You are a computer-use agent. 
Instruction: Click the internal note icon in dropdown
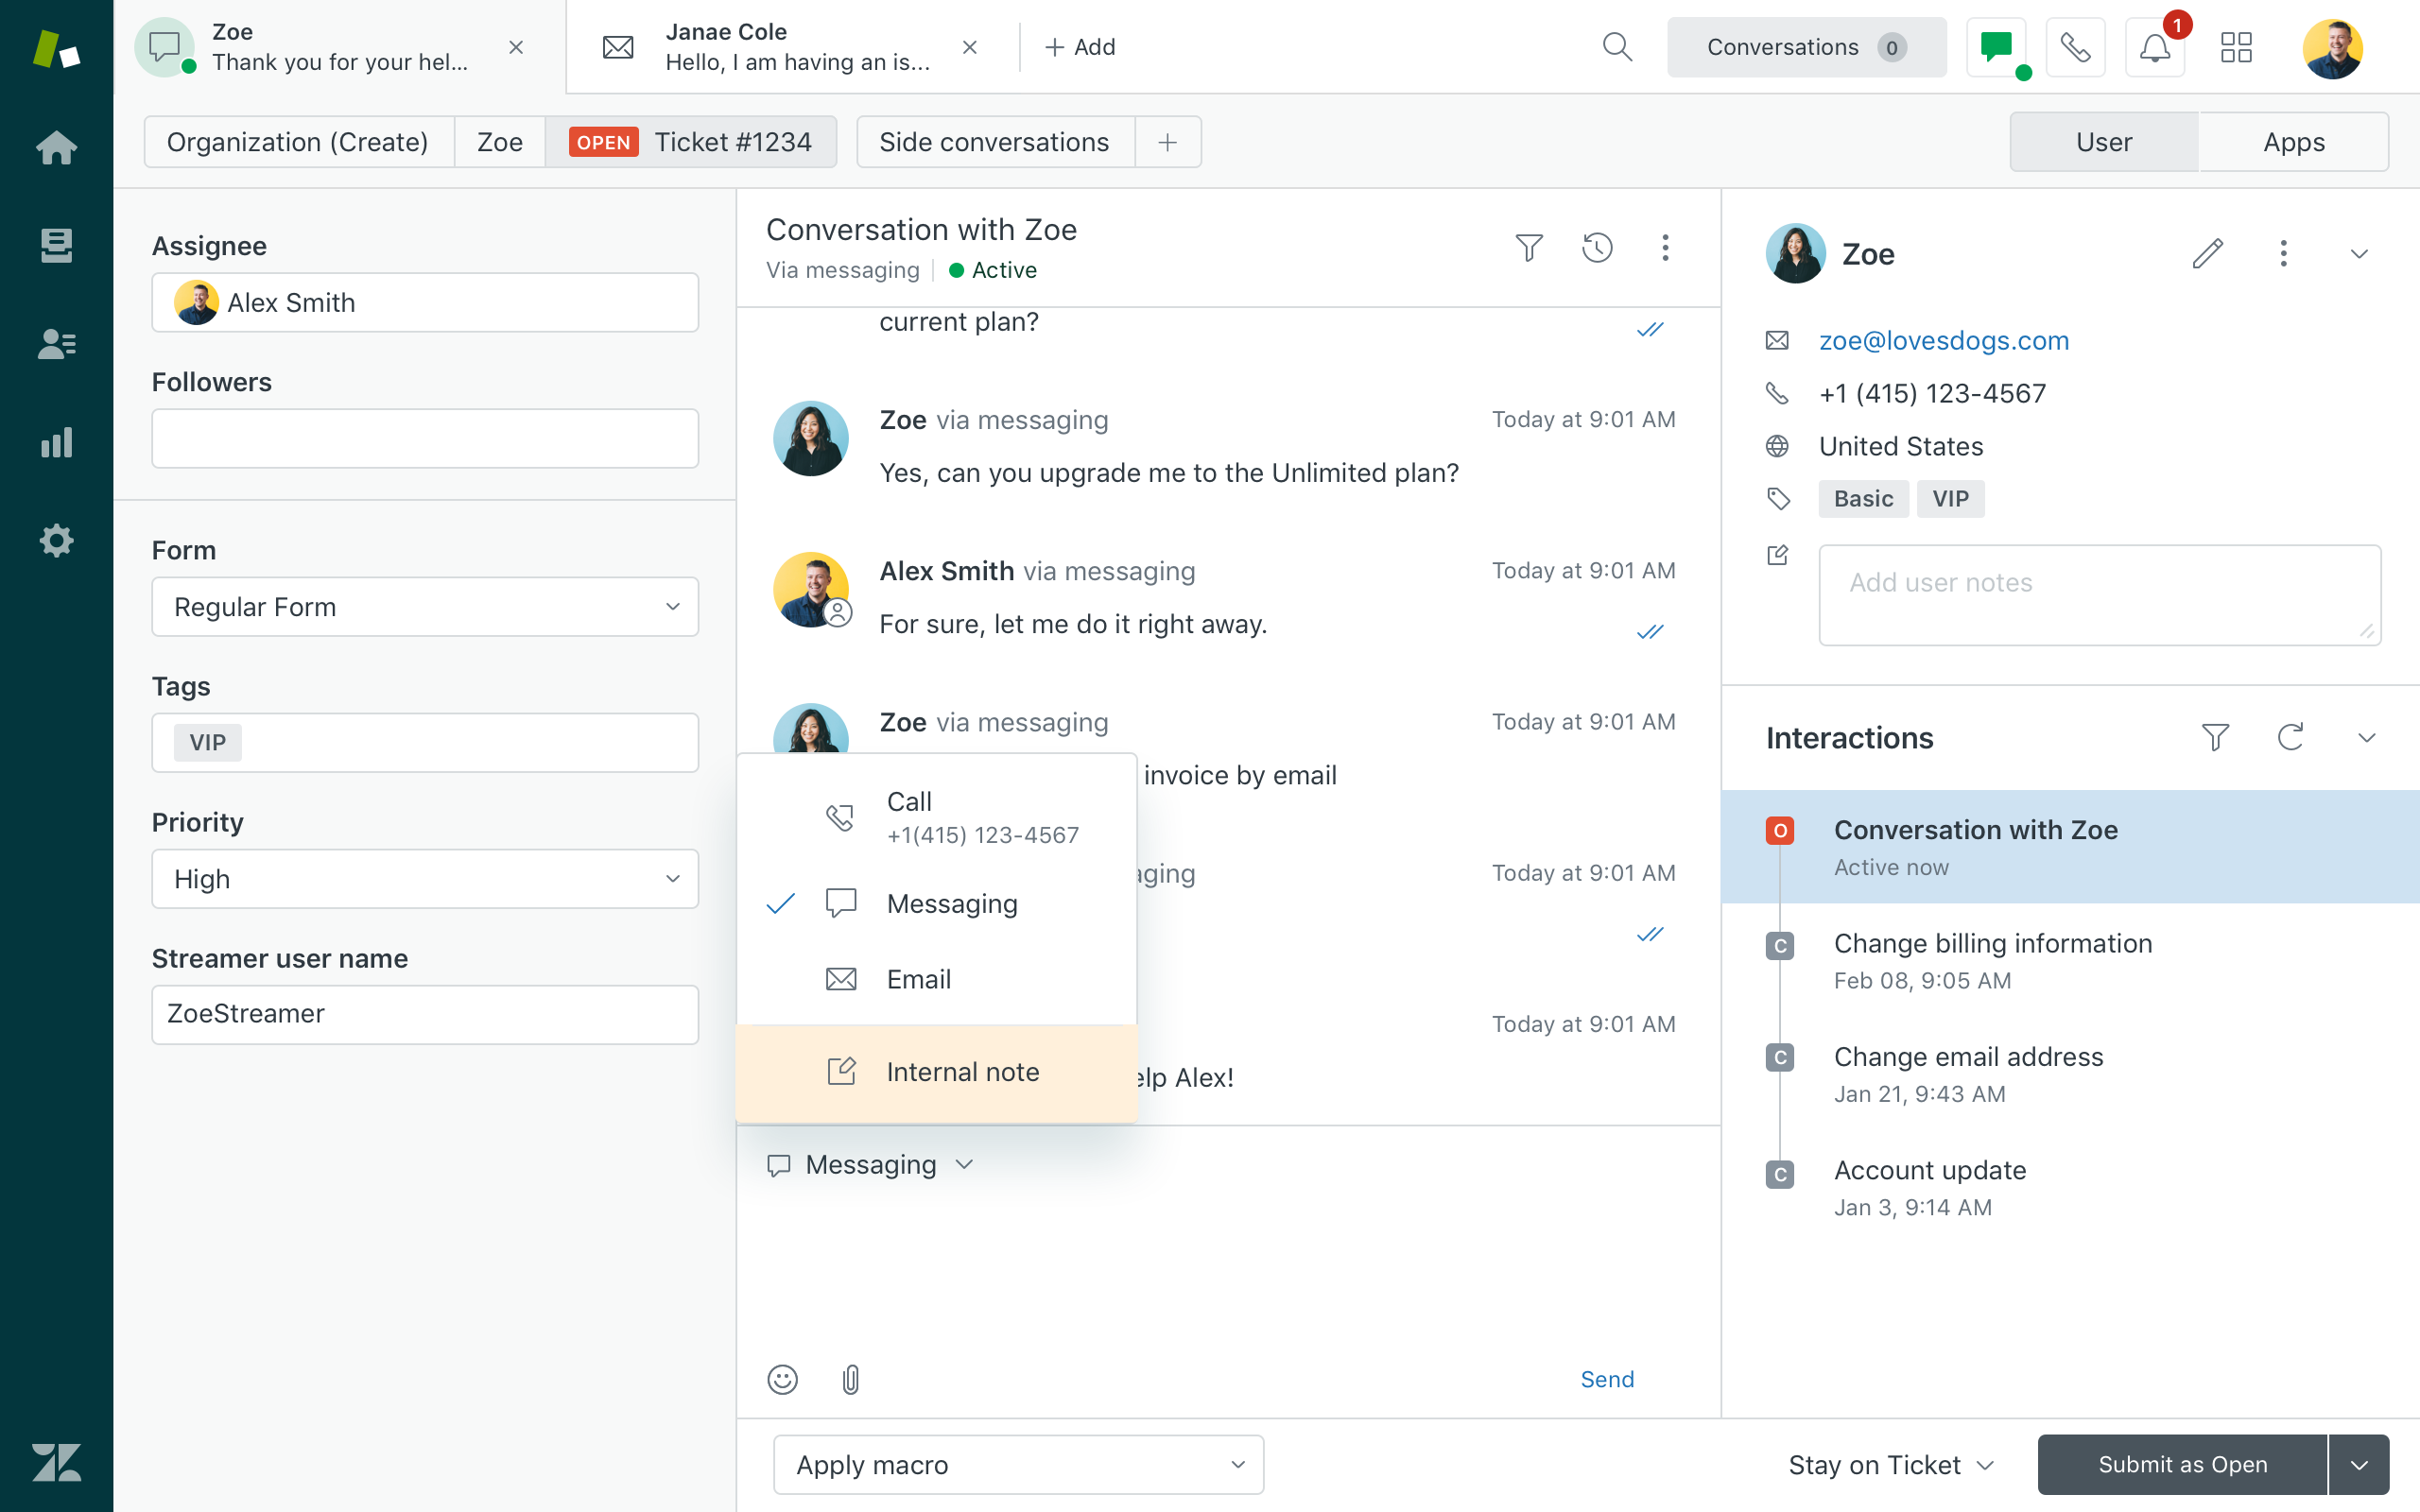point(839,1072)
